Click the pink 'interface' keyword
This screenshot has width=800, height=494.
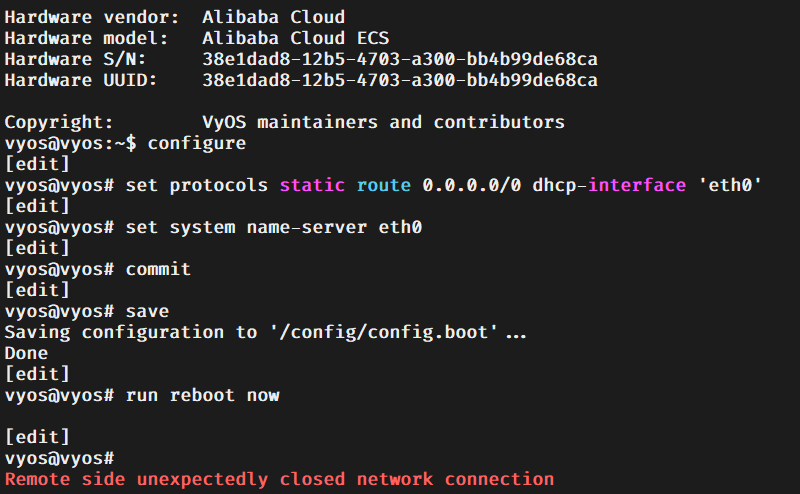point(637,185)
